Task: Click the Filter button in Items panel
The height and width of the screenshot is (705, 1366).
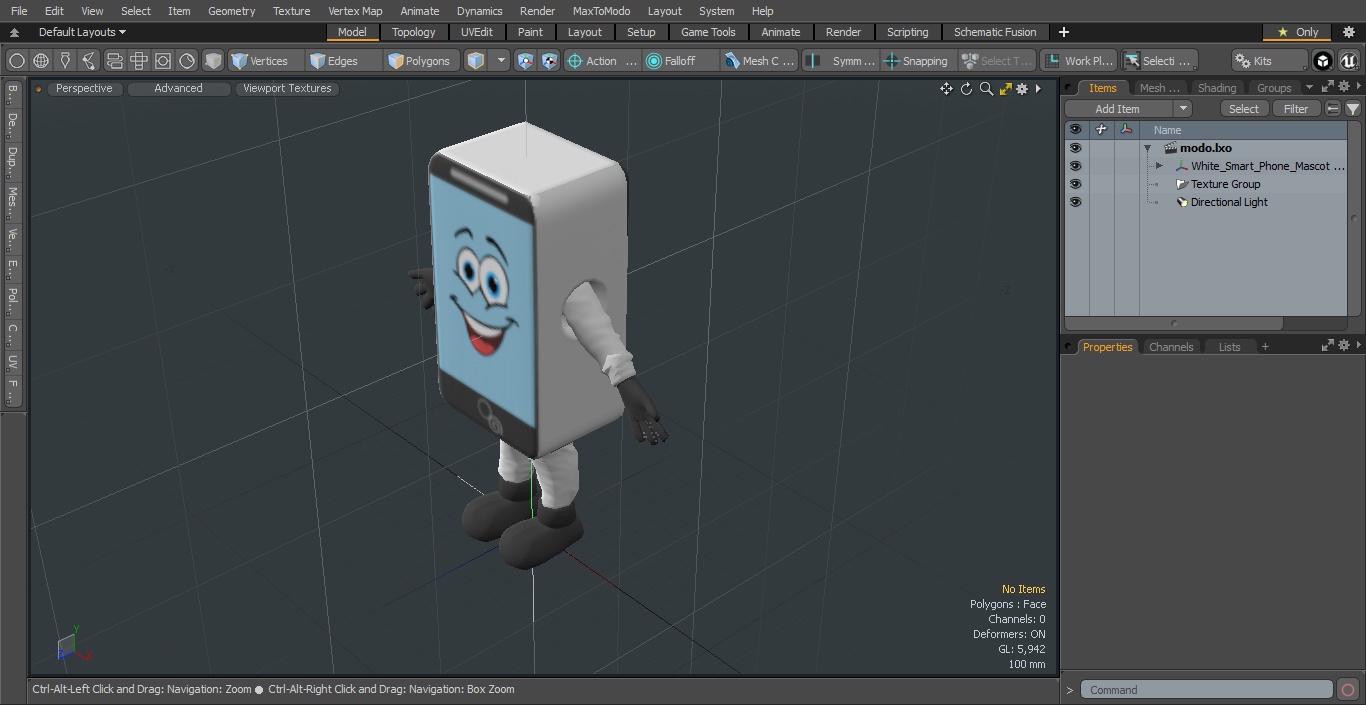Action: click(1296, 109)
